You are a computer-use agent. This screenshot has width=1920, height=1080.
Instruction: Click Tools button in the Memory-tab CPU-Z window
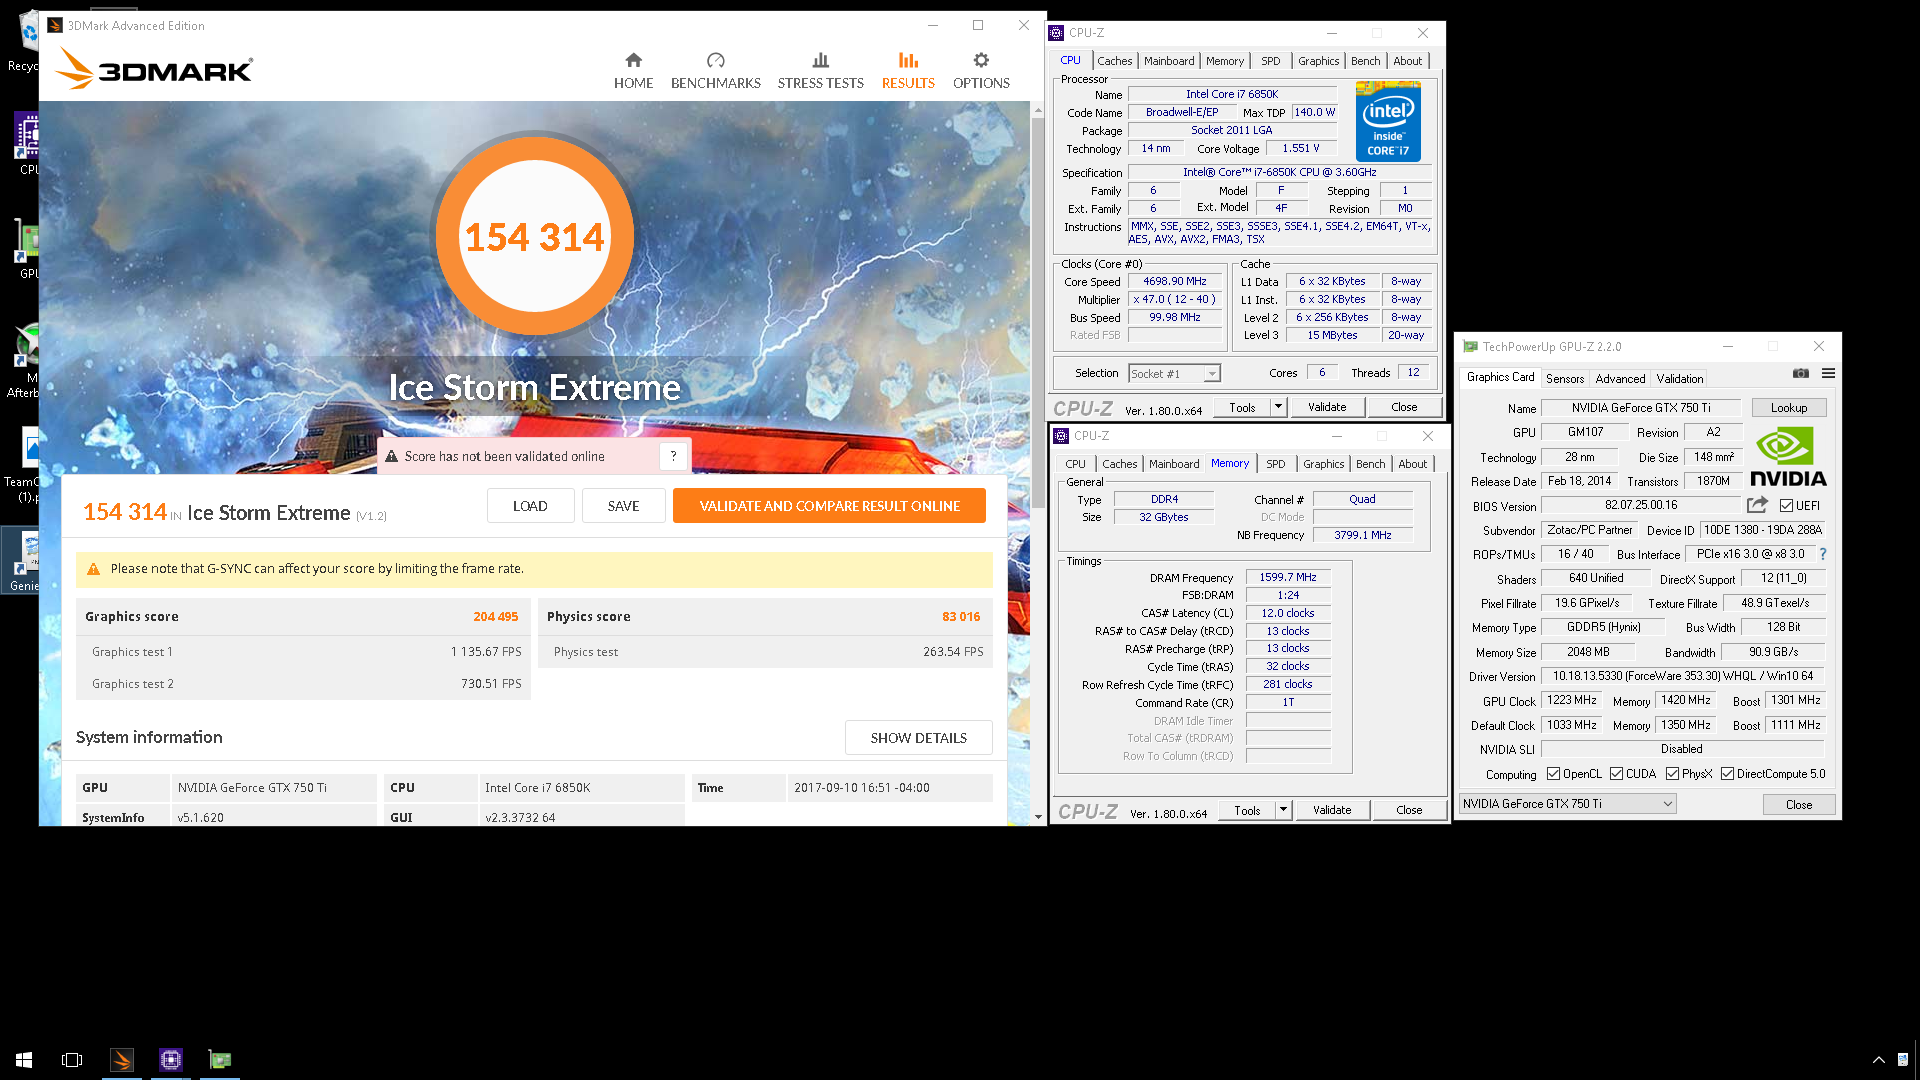[1247, 810]
